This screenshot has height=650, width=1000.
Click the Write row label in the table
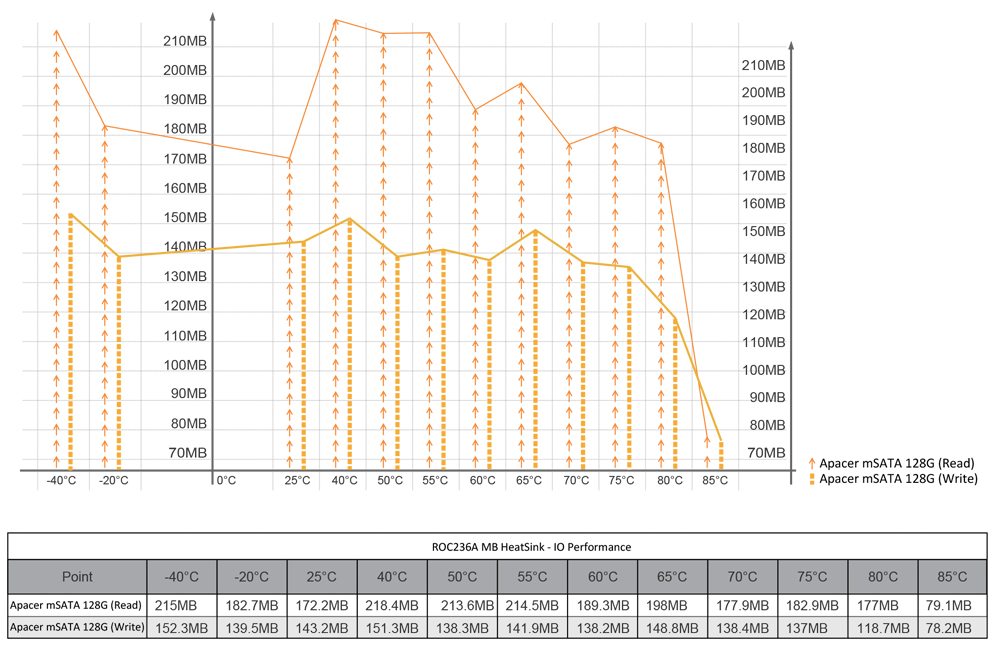(x=77, y=627)
